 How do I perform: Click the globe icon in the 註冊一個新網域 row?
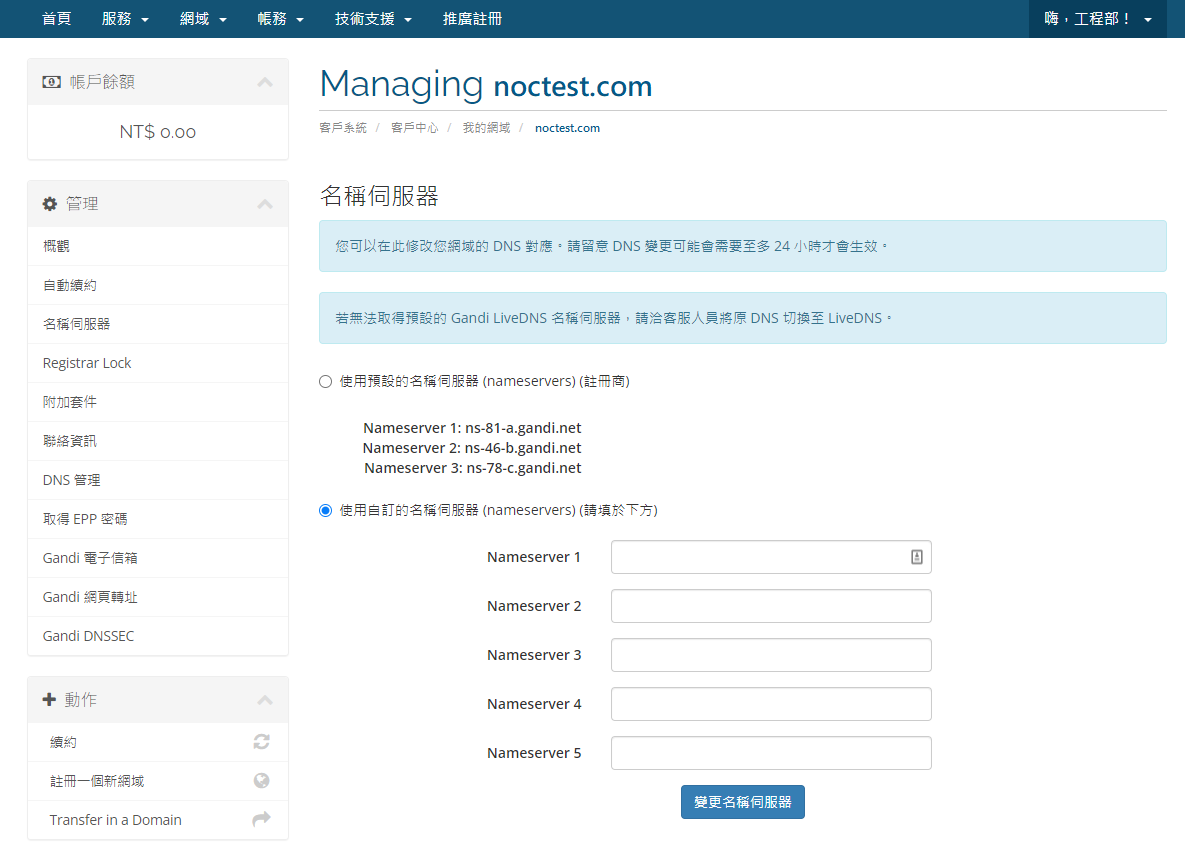261,781
